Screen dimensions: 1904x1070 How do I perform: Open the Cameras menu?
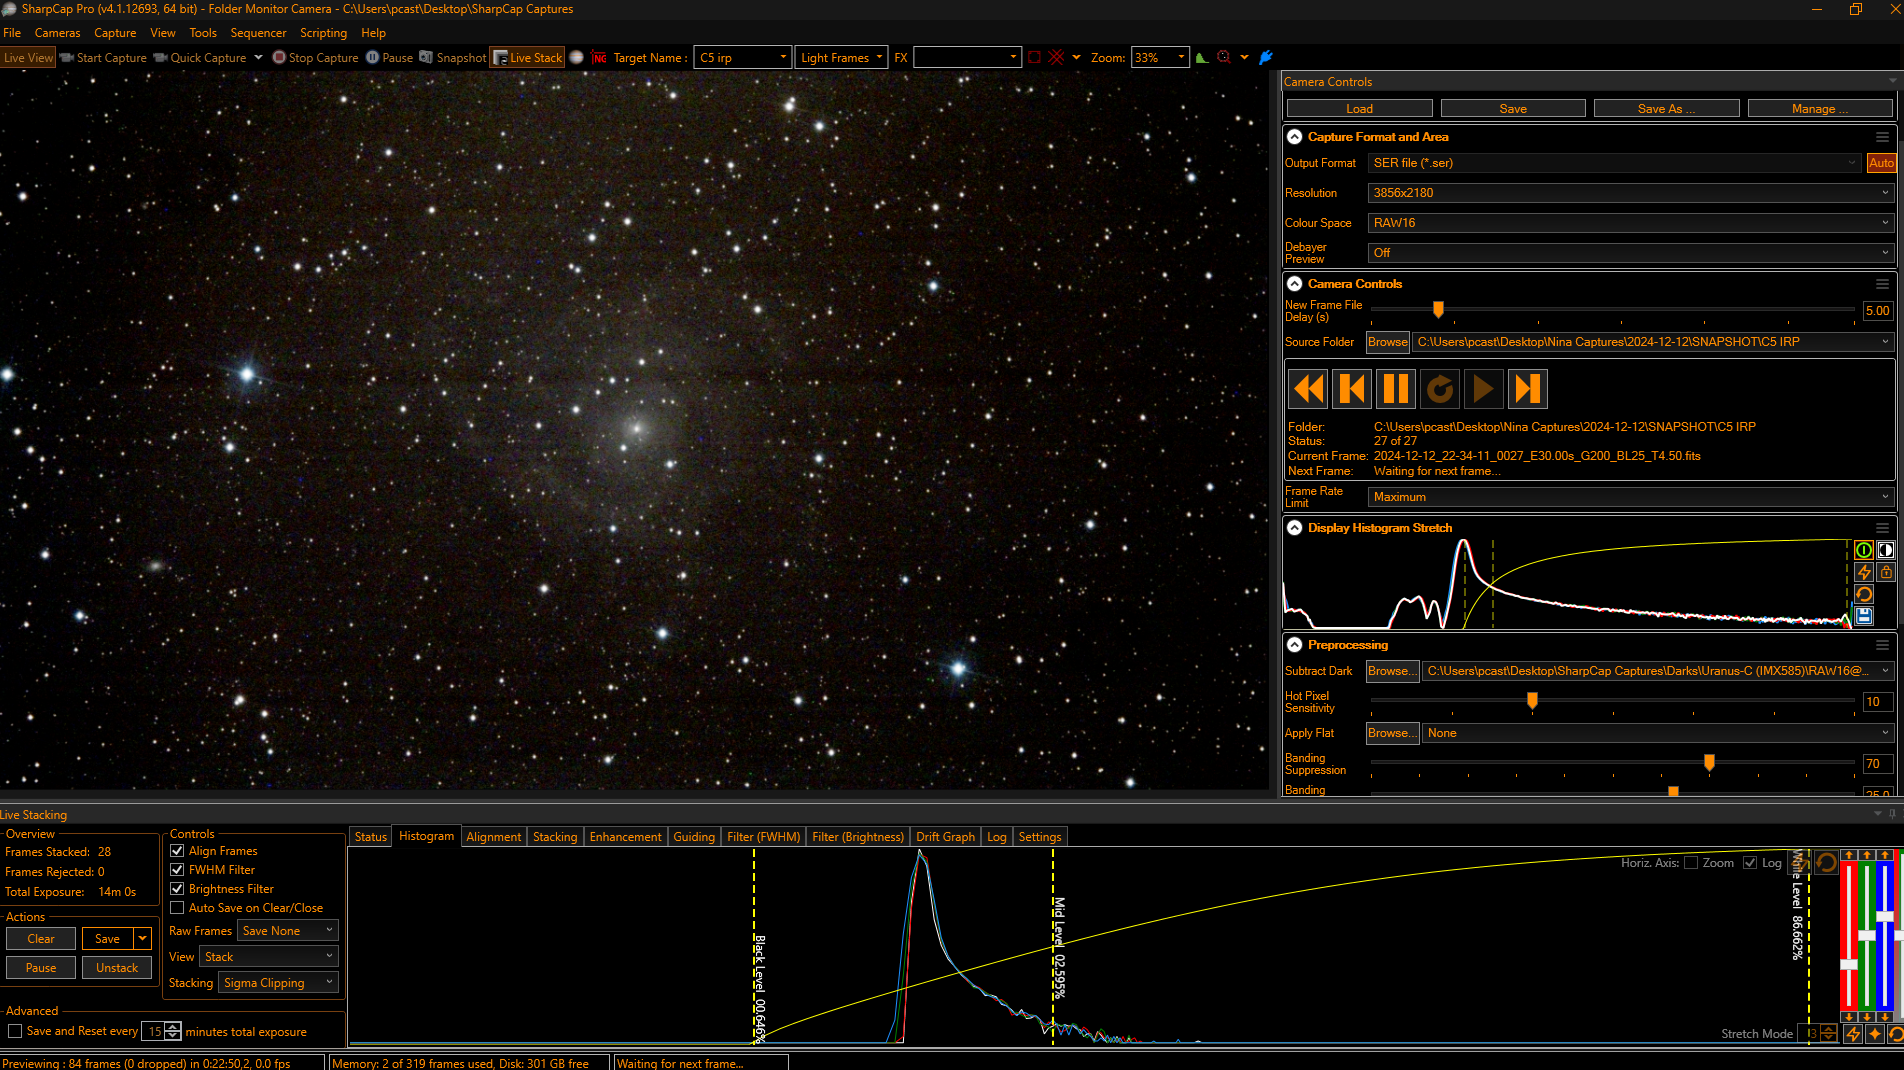pyautogui.click(x=57, y=33)
